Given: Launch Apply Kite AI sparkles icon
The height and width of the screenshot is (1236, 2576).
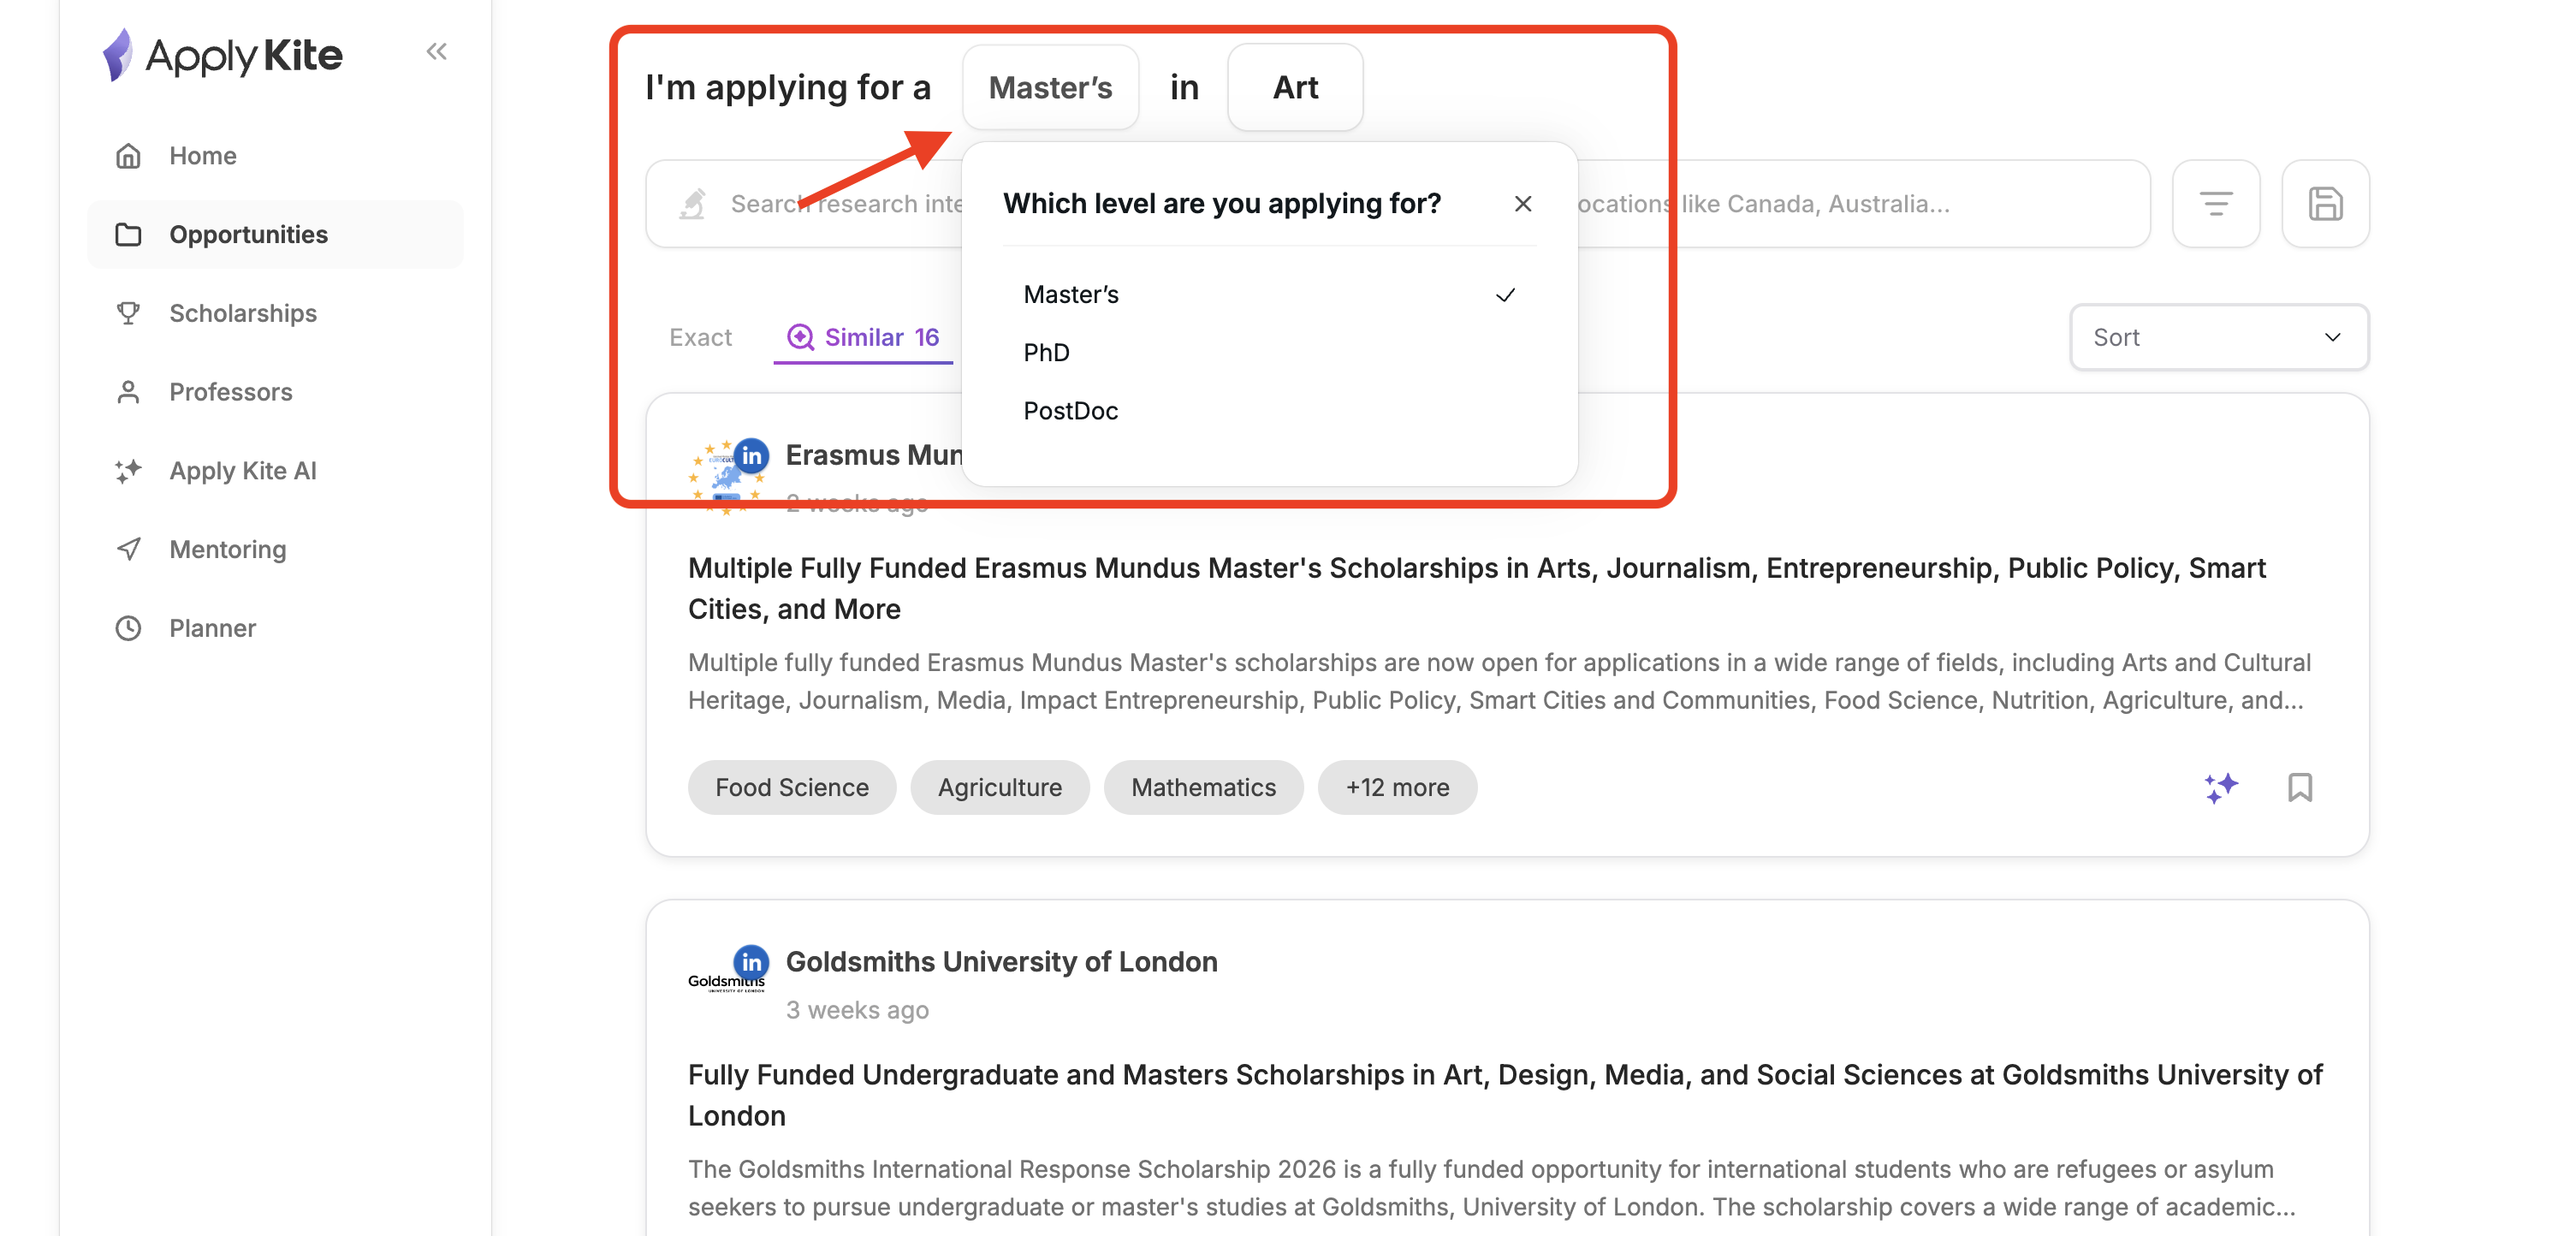Looking at the screenshot, I should [128, 470].
